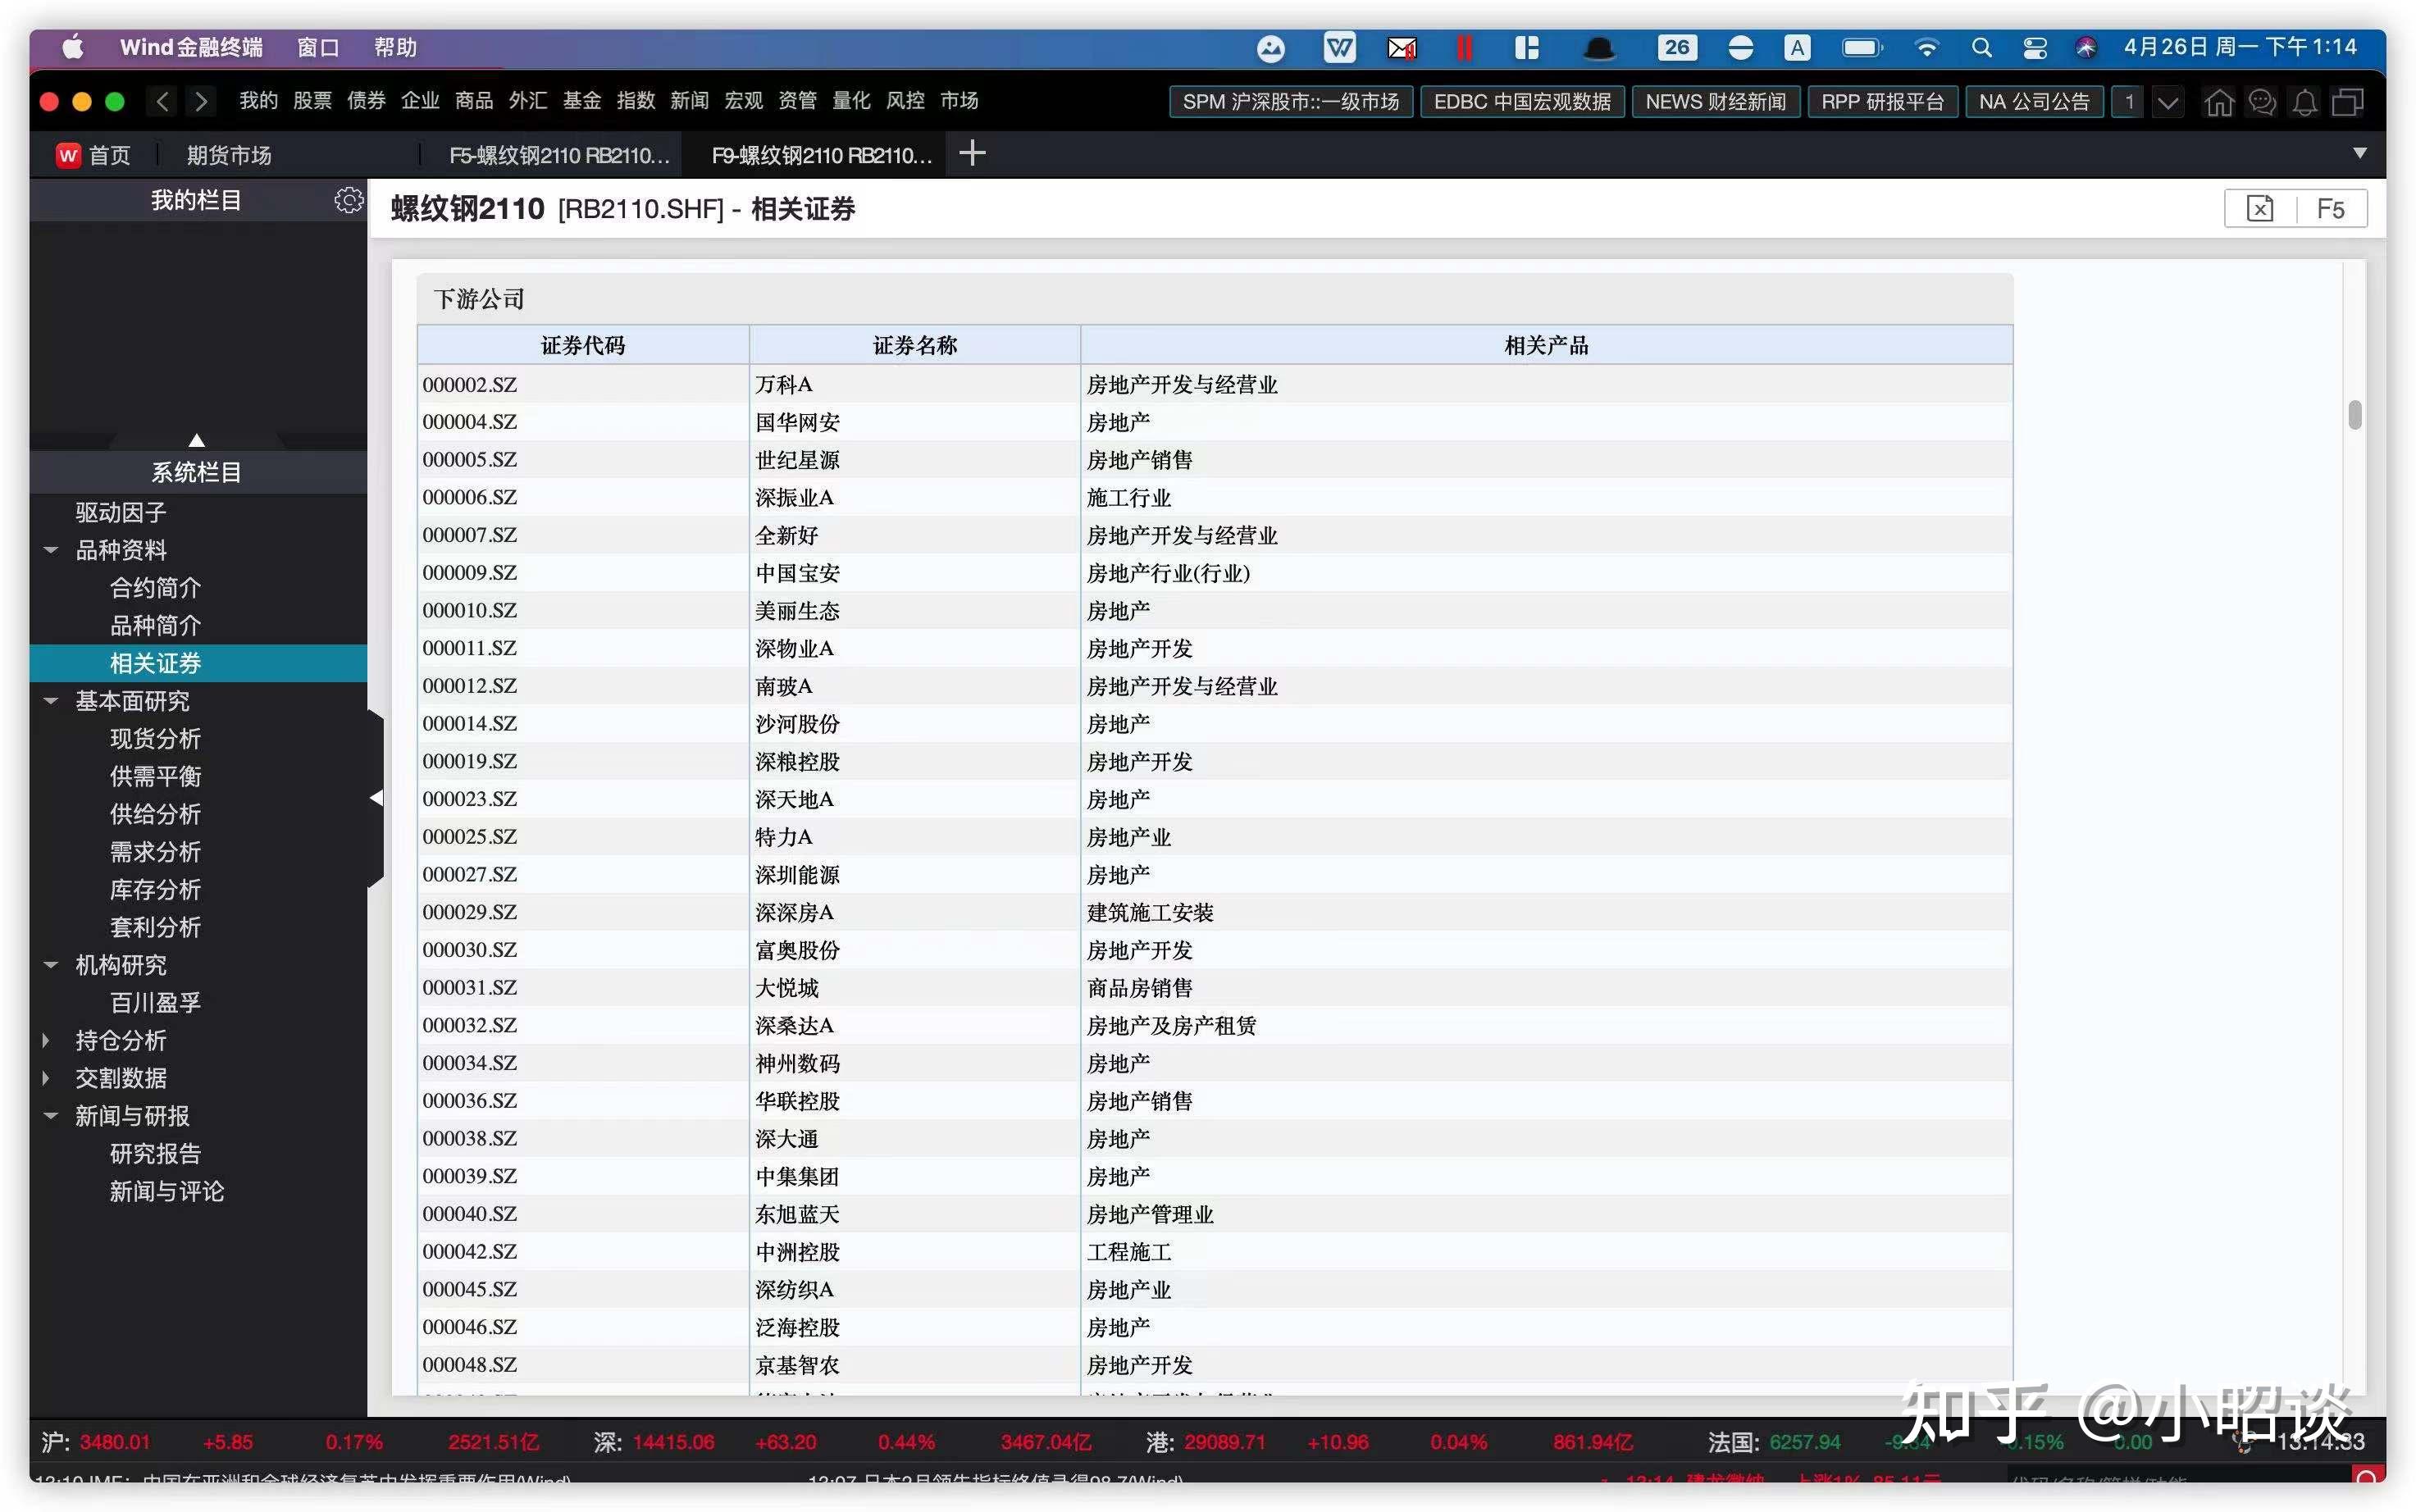
Task: Click the SPM 沪深股市 shortcut button
Action: [x=1291, y=102]
